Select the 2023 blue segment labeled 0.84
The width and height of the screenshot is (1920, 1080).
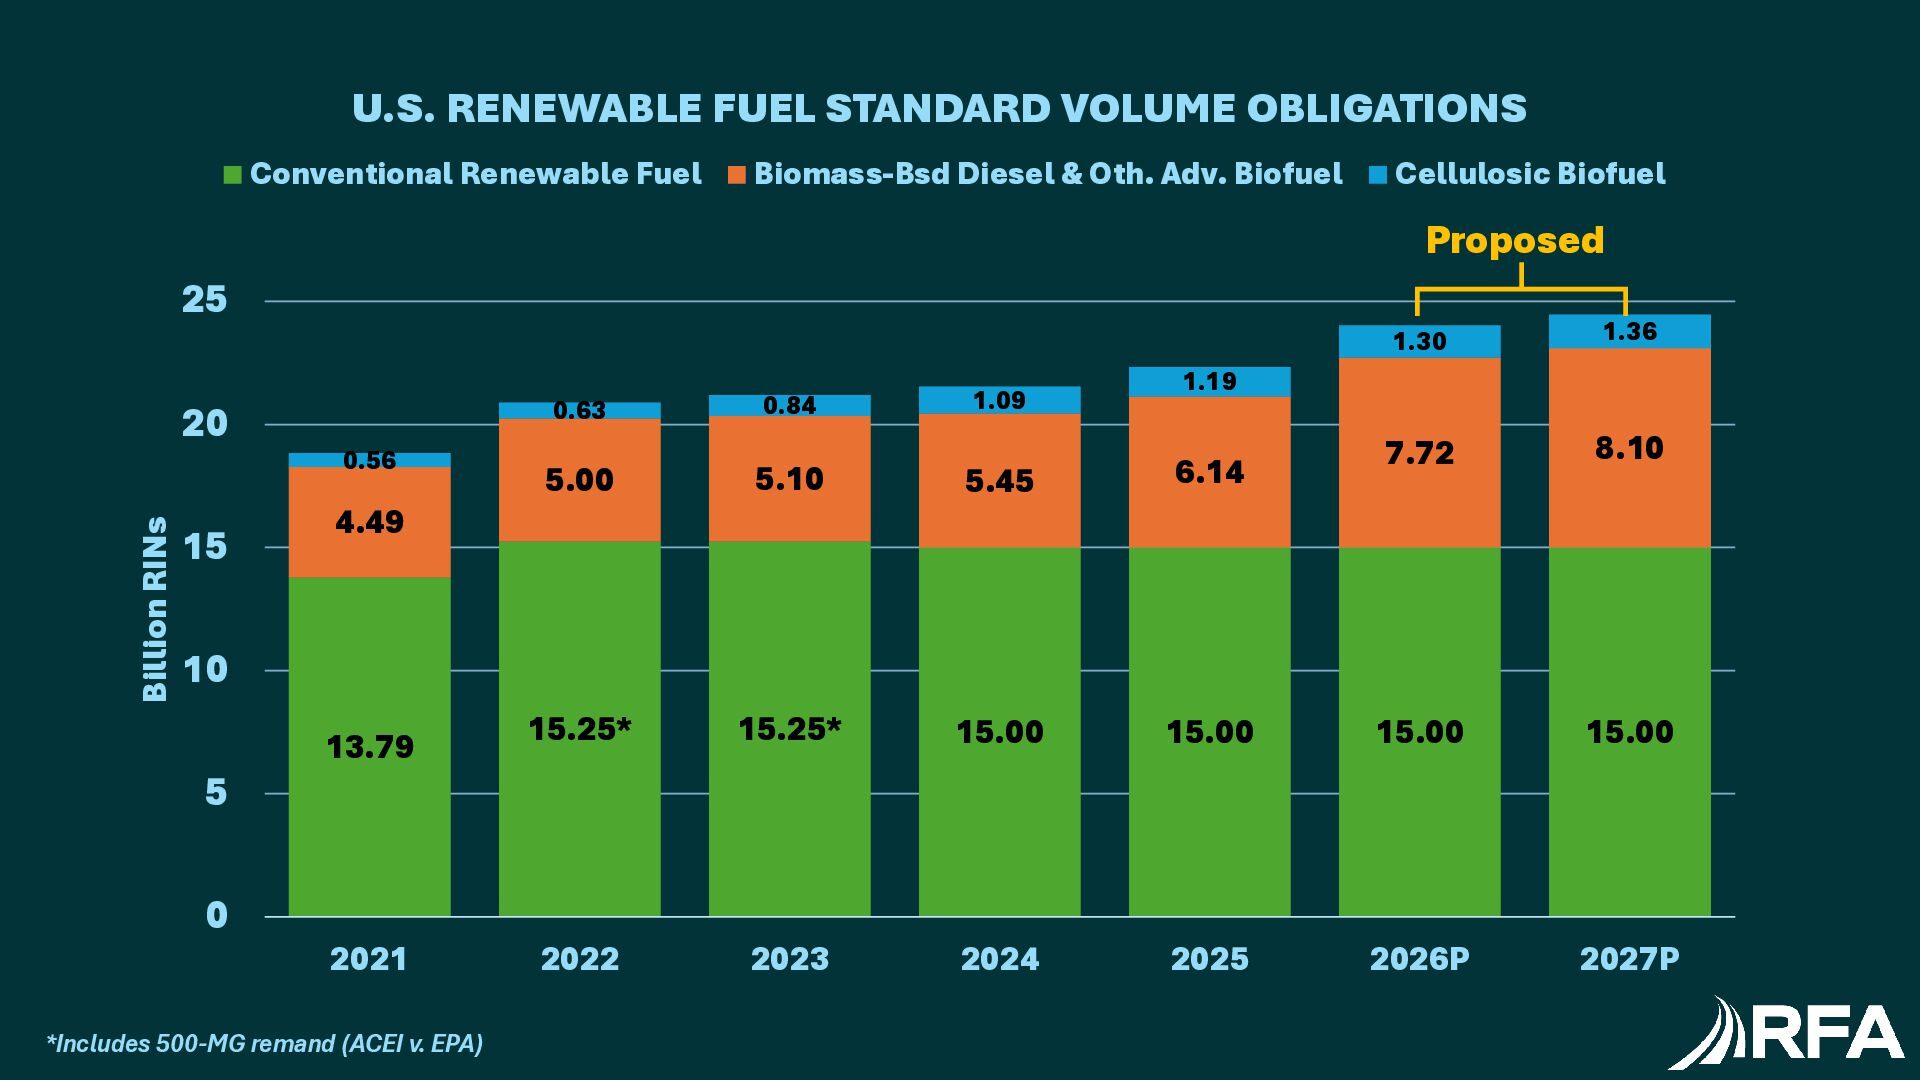[x=789, y=405]
